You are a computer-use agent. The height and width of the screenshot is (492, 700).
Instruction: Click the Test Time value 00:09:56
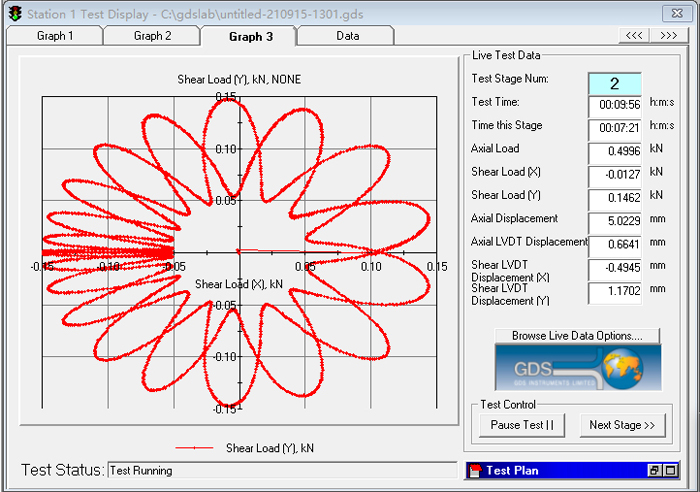pos(615,106)
